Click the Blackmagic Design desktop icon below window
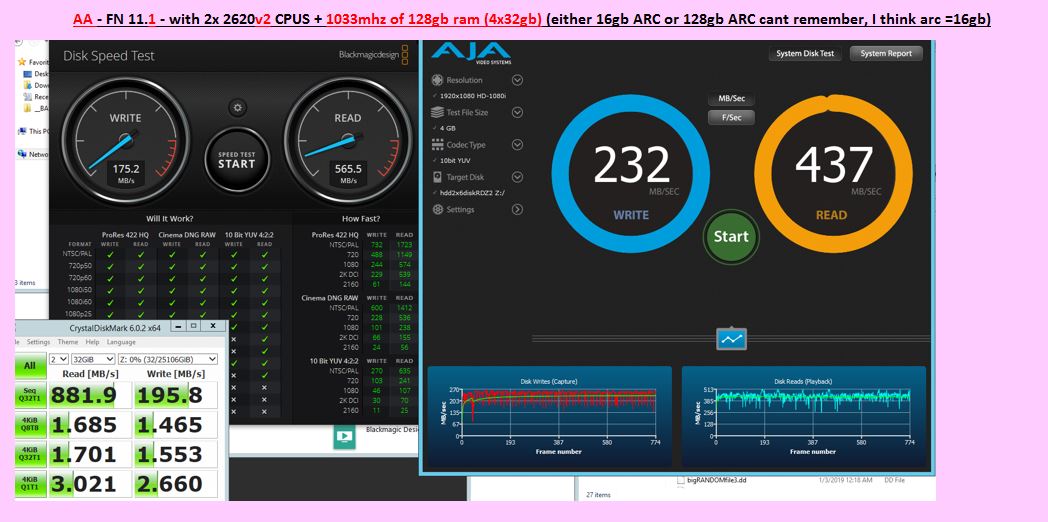Screen dimensions: 1048x522 pos(344,438)
